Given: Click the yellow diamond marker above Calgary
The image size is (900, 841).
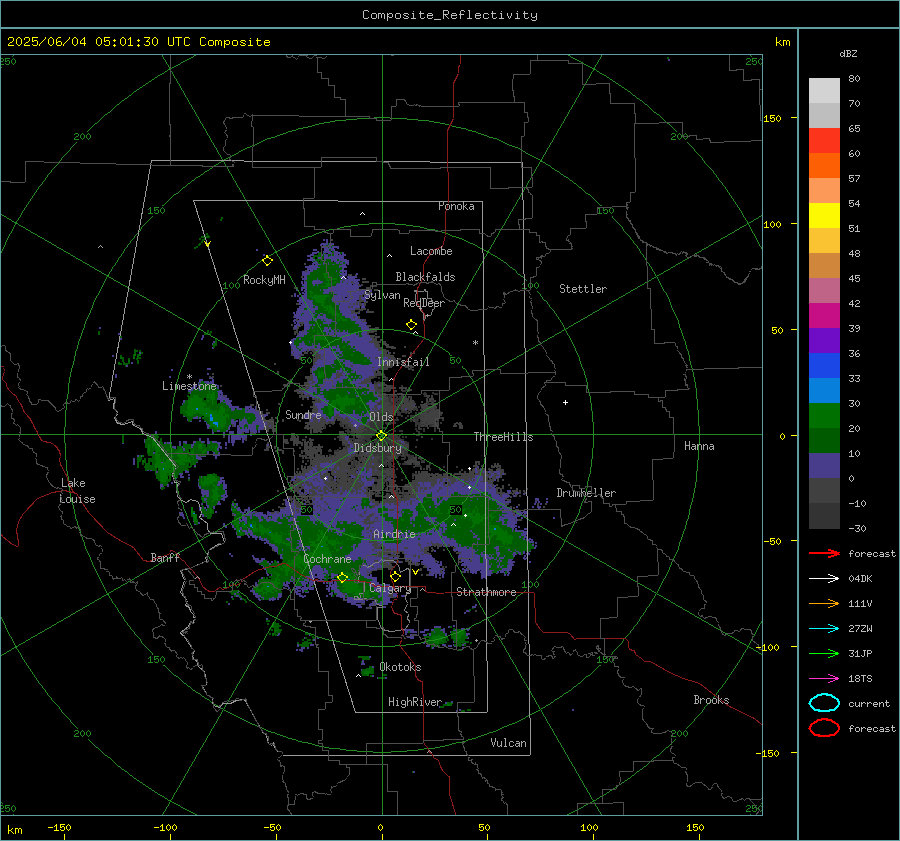Looking at the screenshot, I should 395,576.
